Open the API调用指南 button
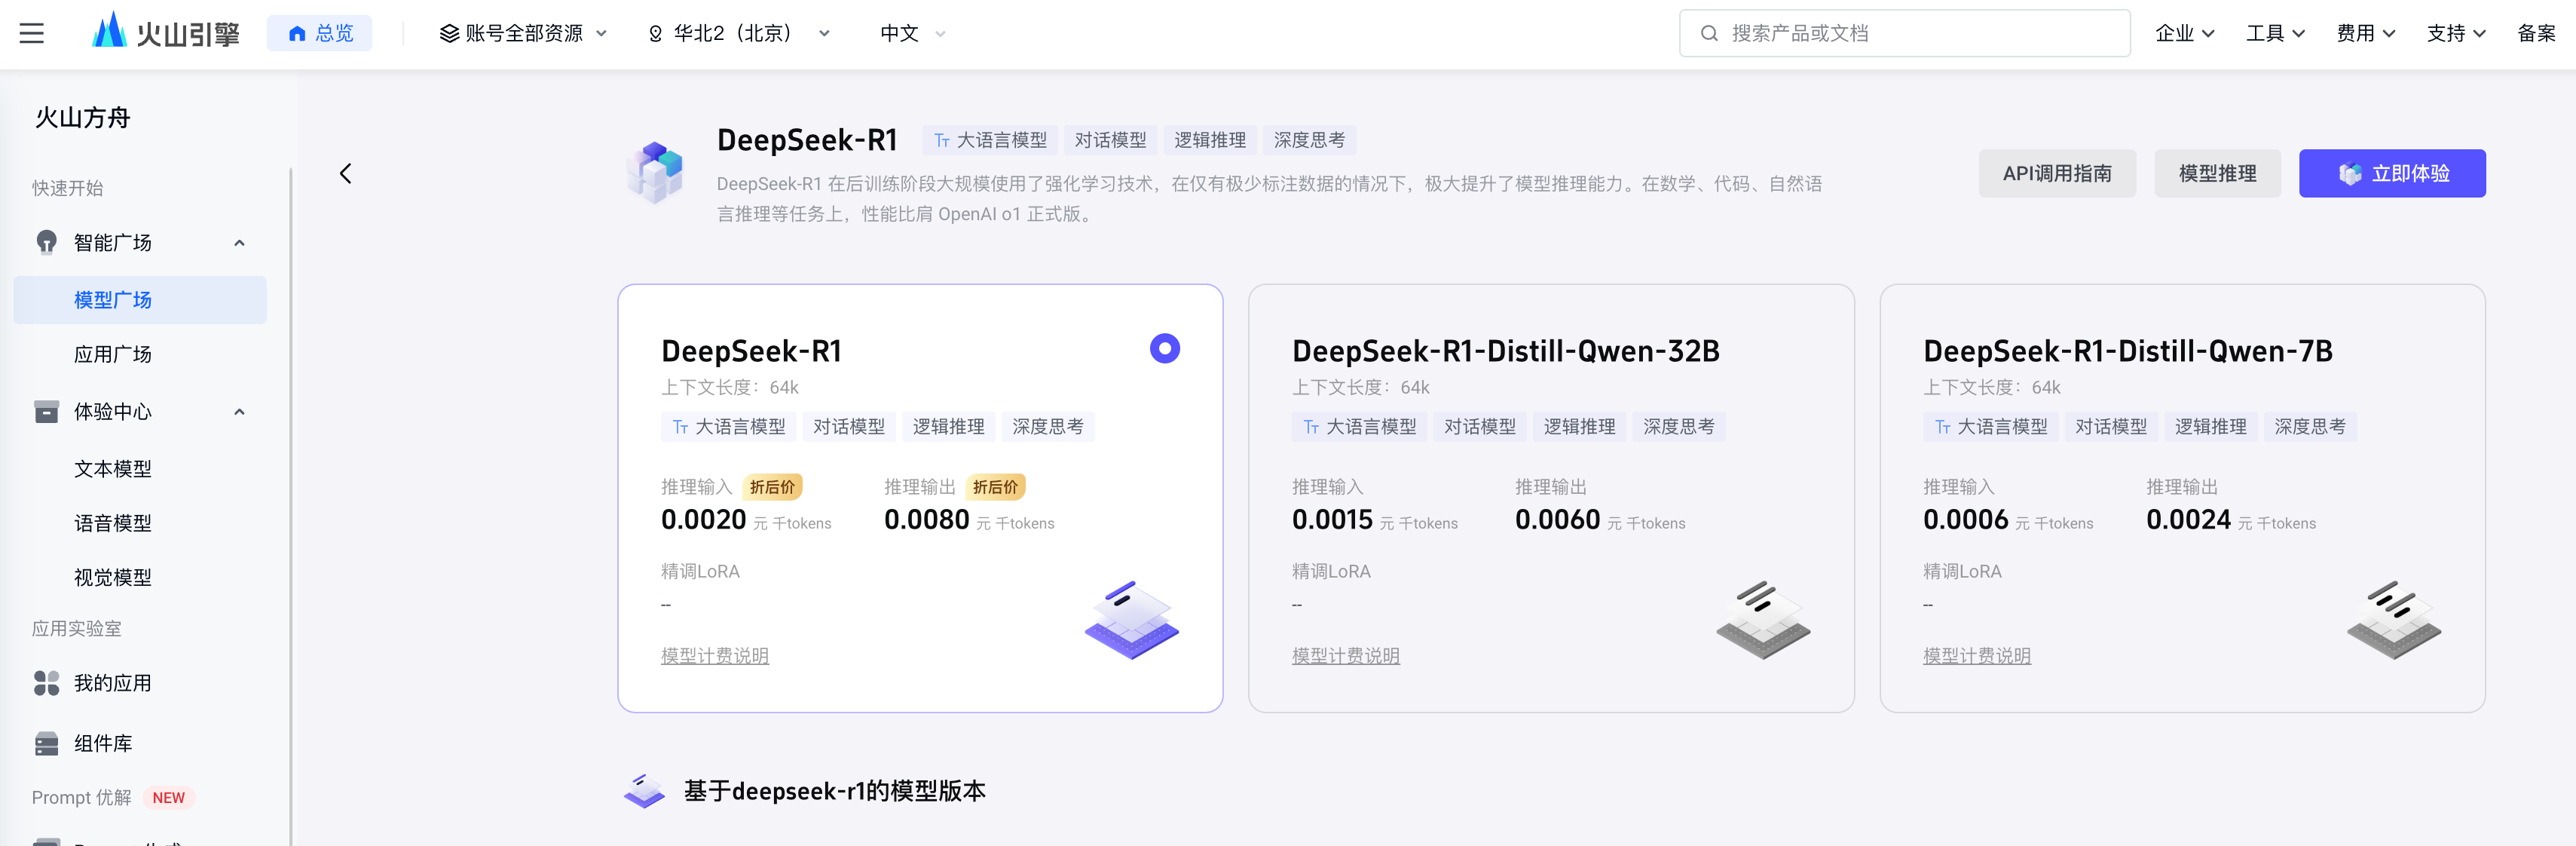Screen dimensions: 2576x846 click(x=2057, y=173)
